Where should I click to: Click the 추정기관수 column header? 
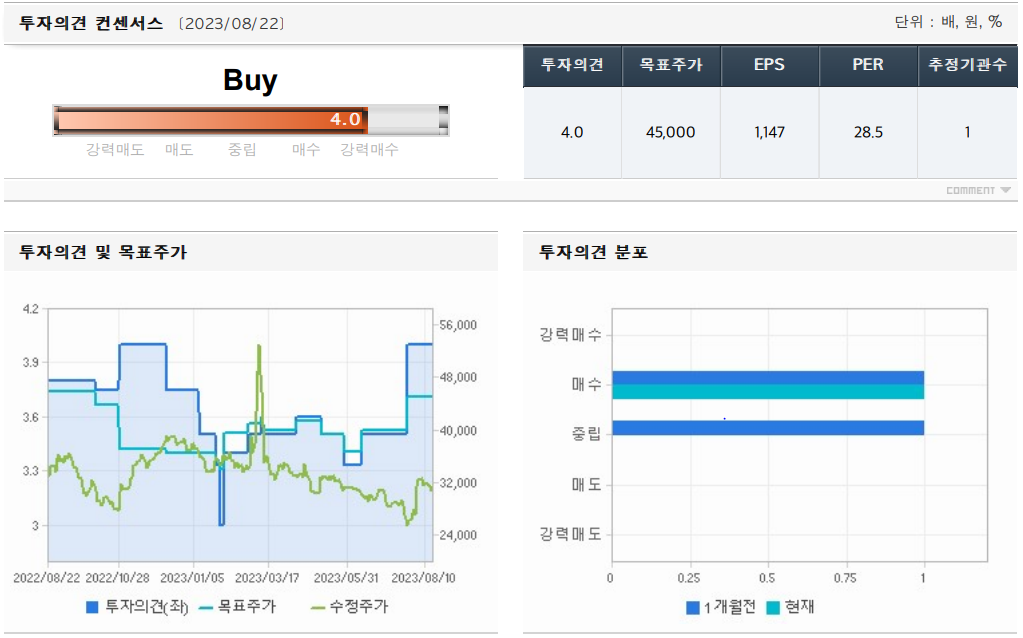pos(968,65)
